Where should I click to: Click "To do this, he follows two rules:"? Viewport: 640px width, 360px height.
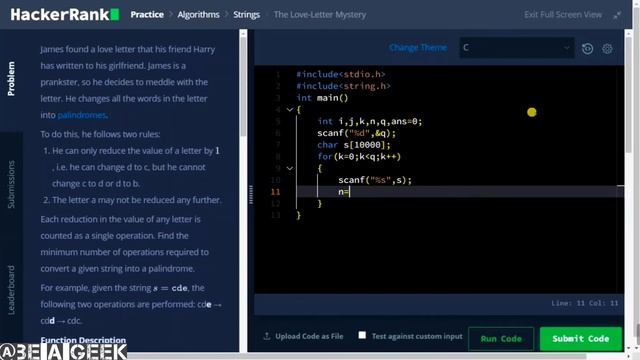coord(100,134)
